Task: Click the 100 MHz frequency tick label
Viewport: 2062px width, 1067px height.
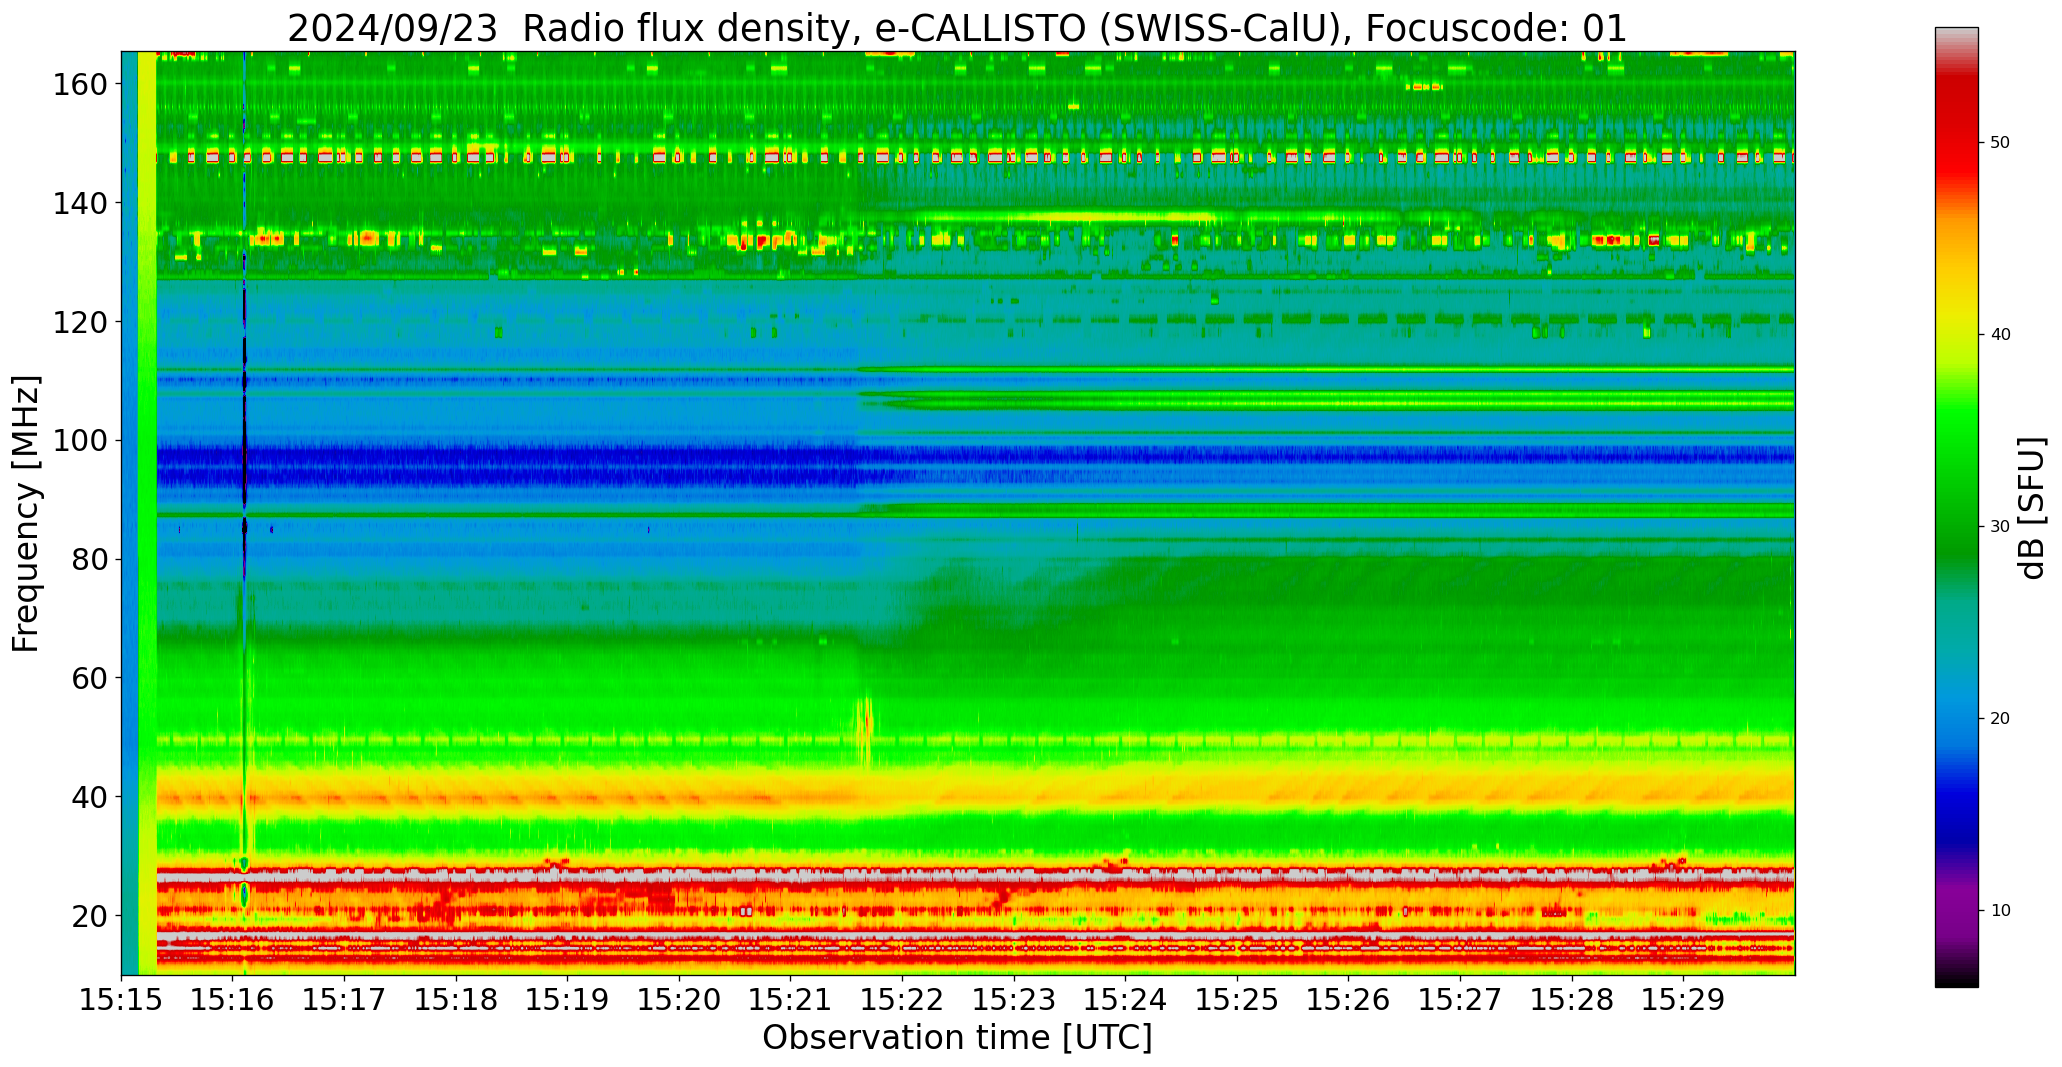Action: point(80,441)
